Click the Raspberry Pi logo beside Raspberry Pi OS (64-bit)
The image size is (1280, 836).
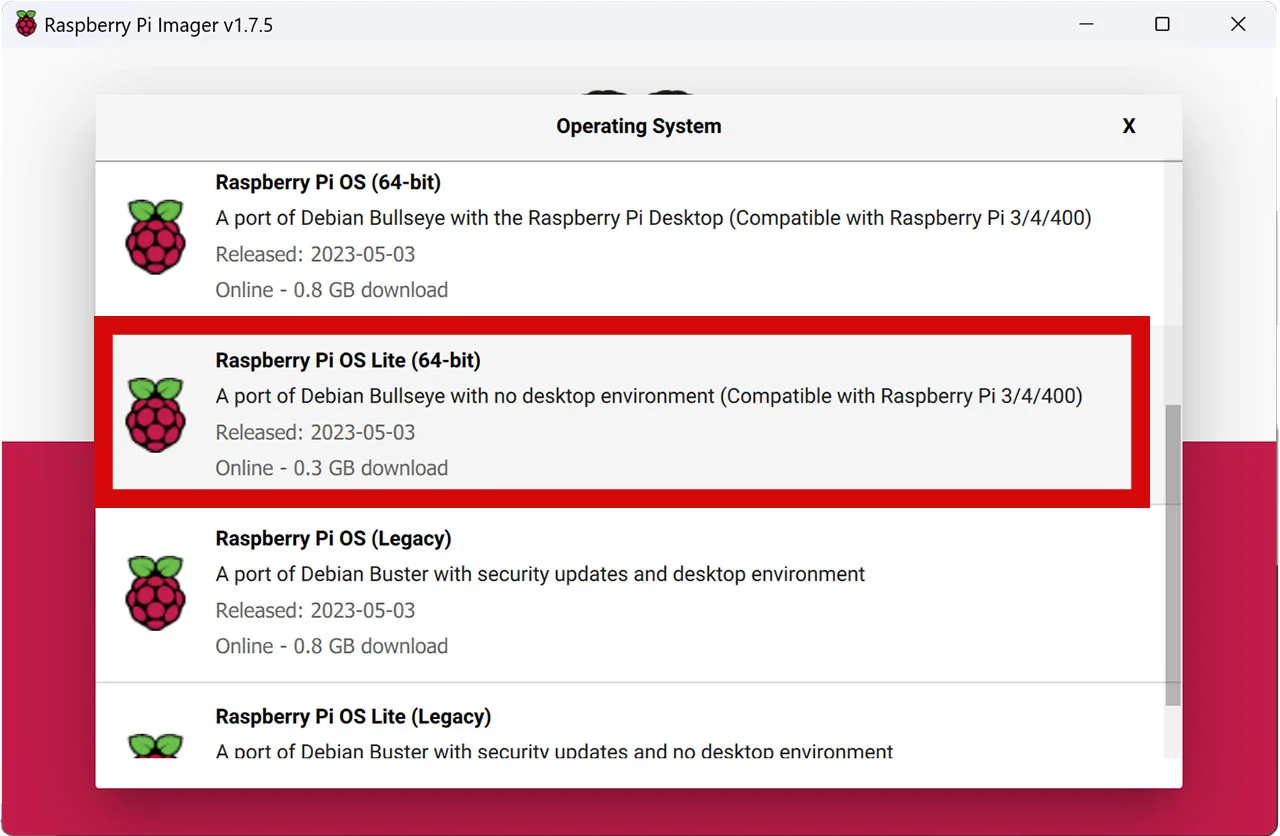155,236
